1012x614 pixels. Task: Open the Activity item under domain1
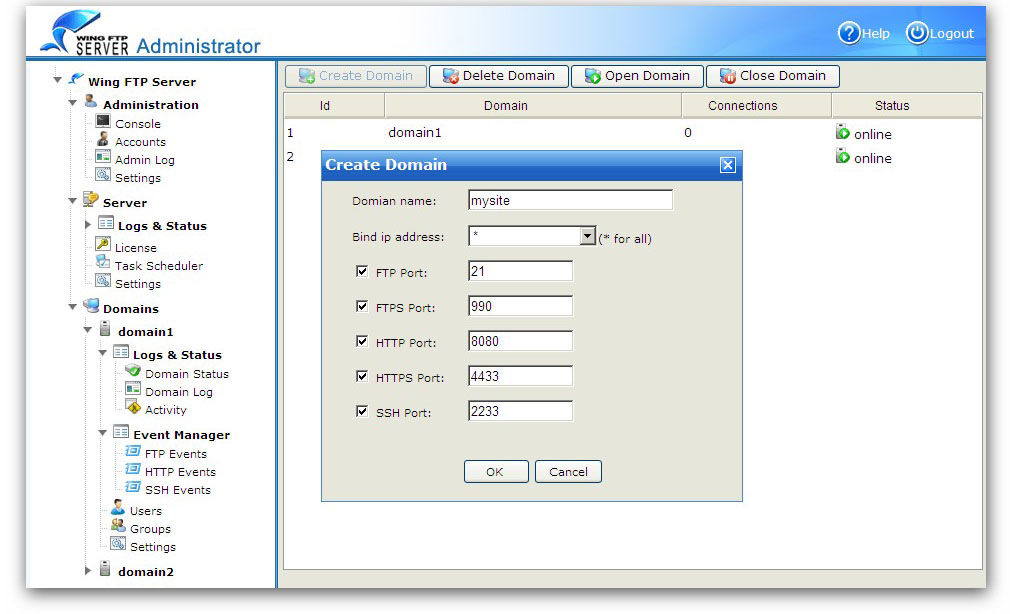pyautogui.click(x=165, y=410)
